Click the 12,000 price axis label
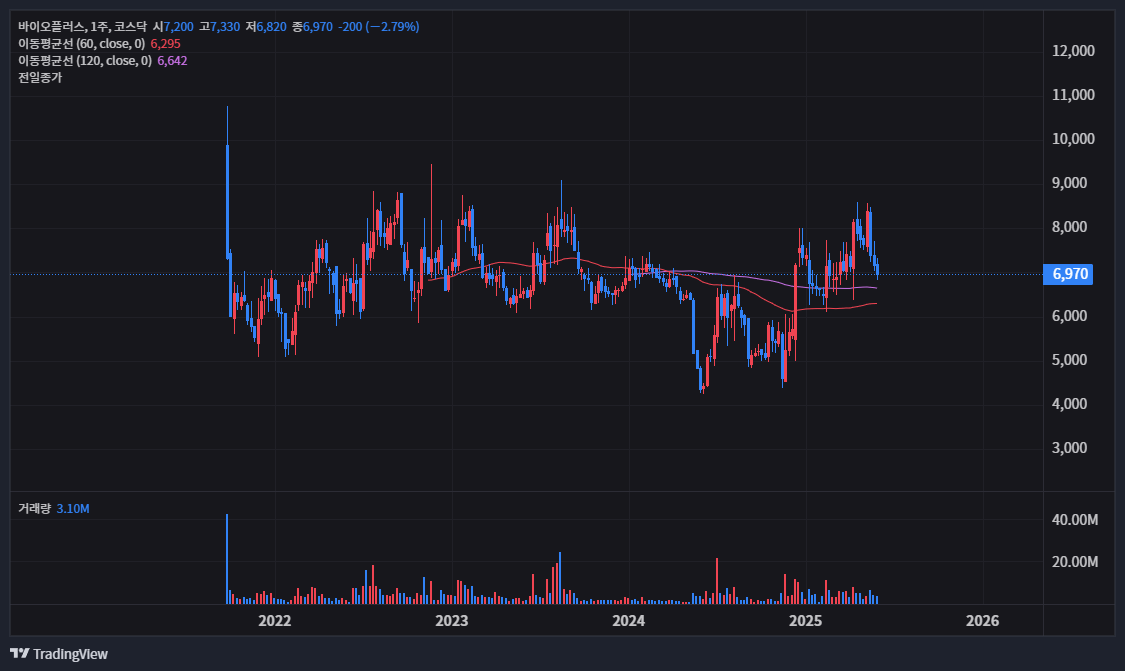The image size is (1125, 671). click(x=1073, y=51)
